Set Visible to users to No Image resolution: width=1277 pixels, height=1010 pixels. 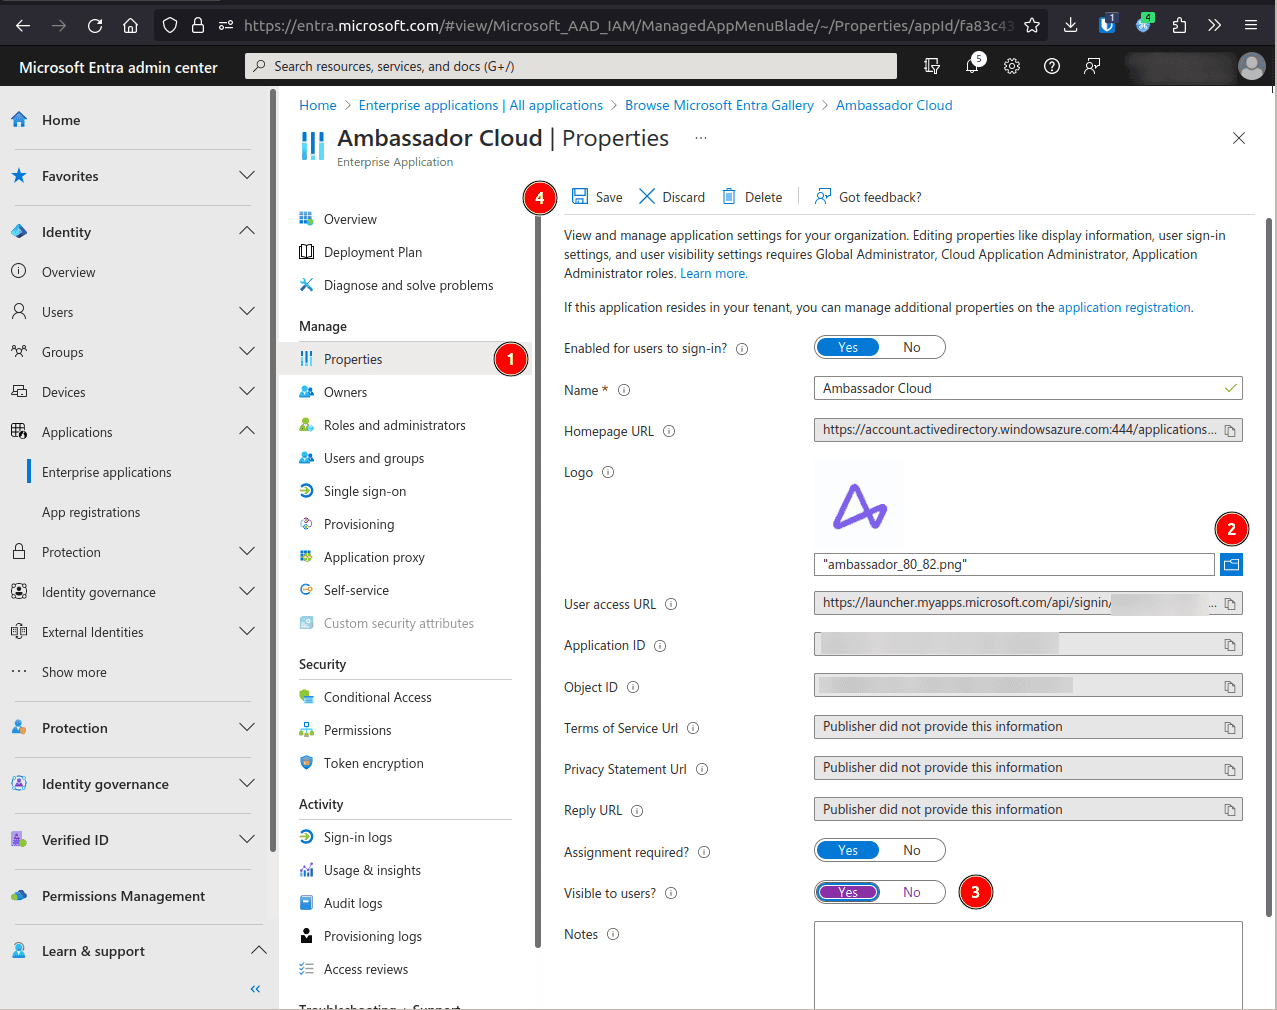[912, 892]
